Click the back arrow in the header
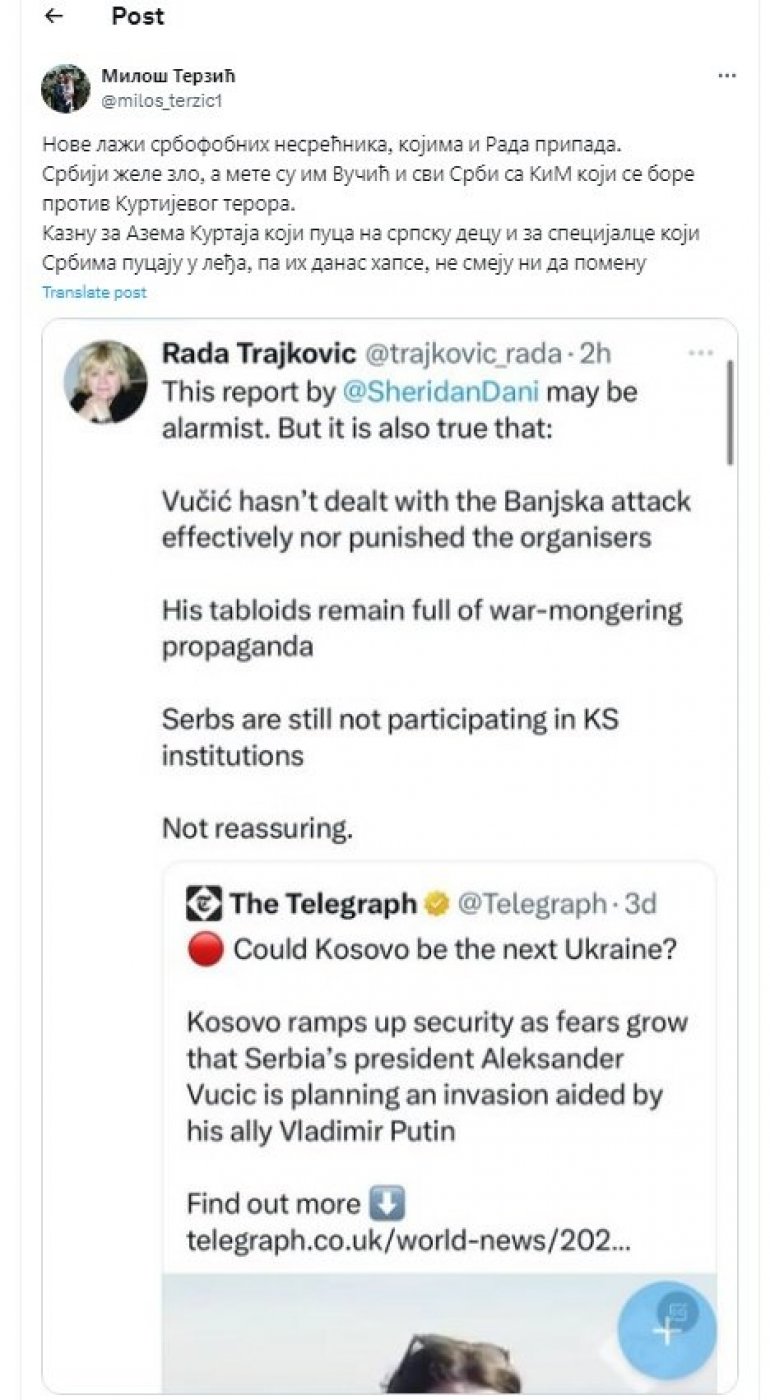Screen dimensions: 770x1400 click(54, 17)
